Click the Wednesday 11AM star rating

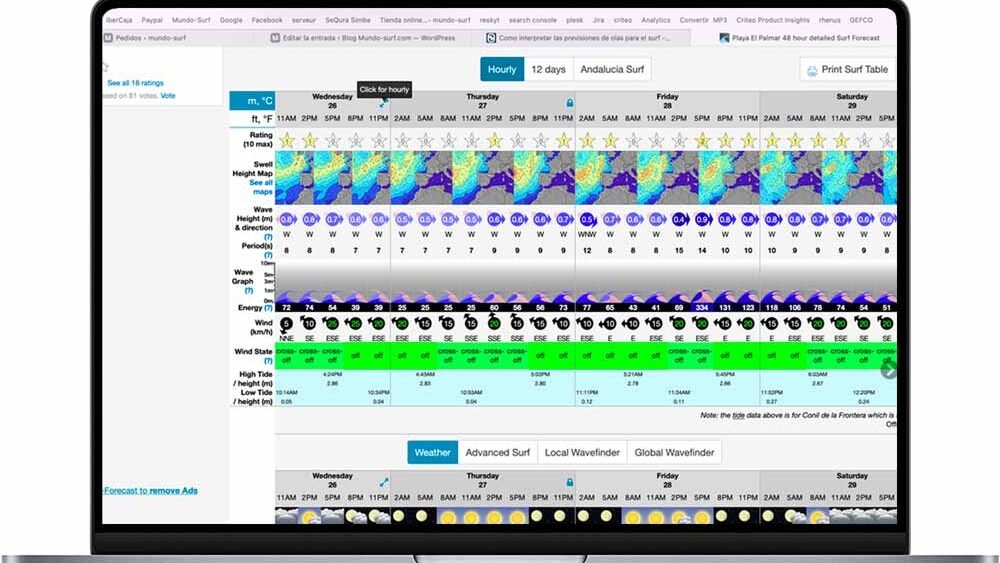point(287,140)
